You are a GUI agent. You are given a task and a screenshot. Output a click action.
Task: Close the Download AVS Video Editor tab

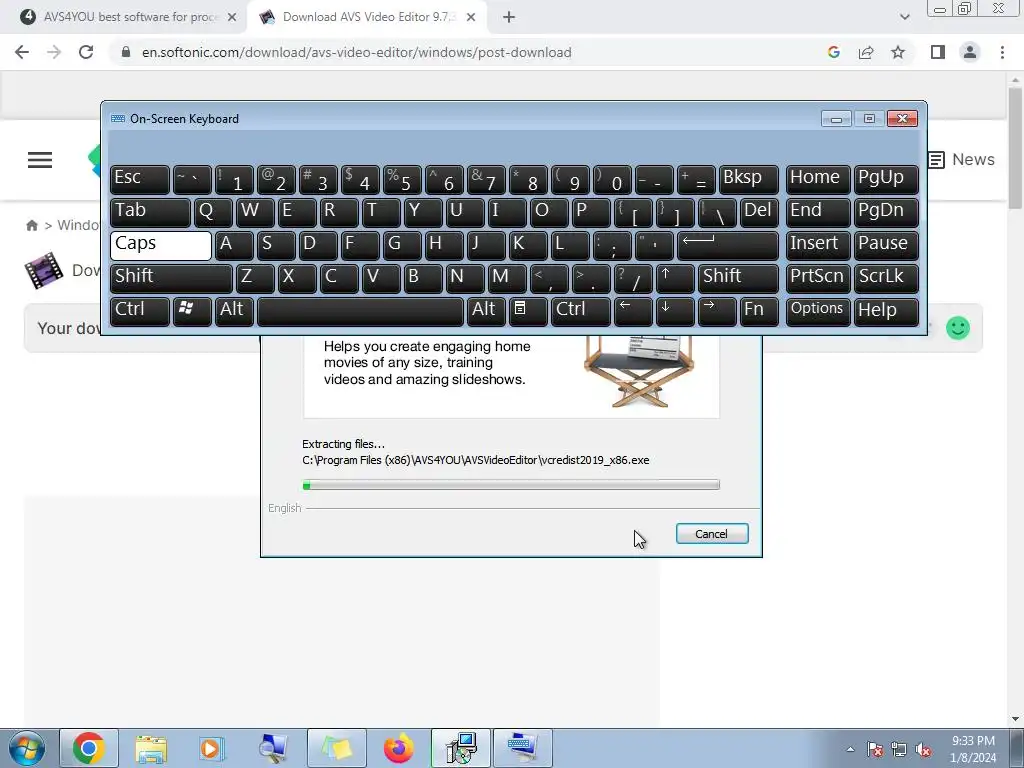tap(471, 17)
